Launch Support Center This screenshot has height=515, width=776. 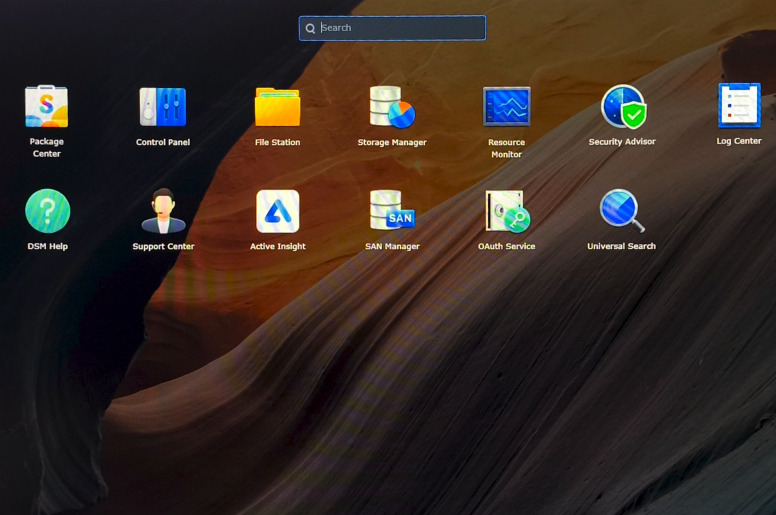coord(163,211)
